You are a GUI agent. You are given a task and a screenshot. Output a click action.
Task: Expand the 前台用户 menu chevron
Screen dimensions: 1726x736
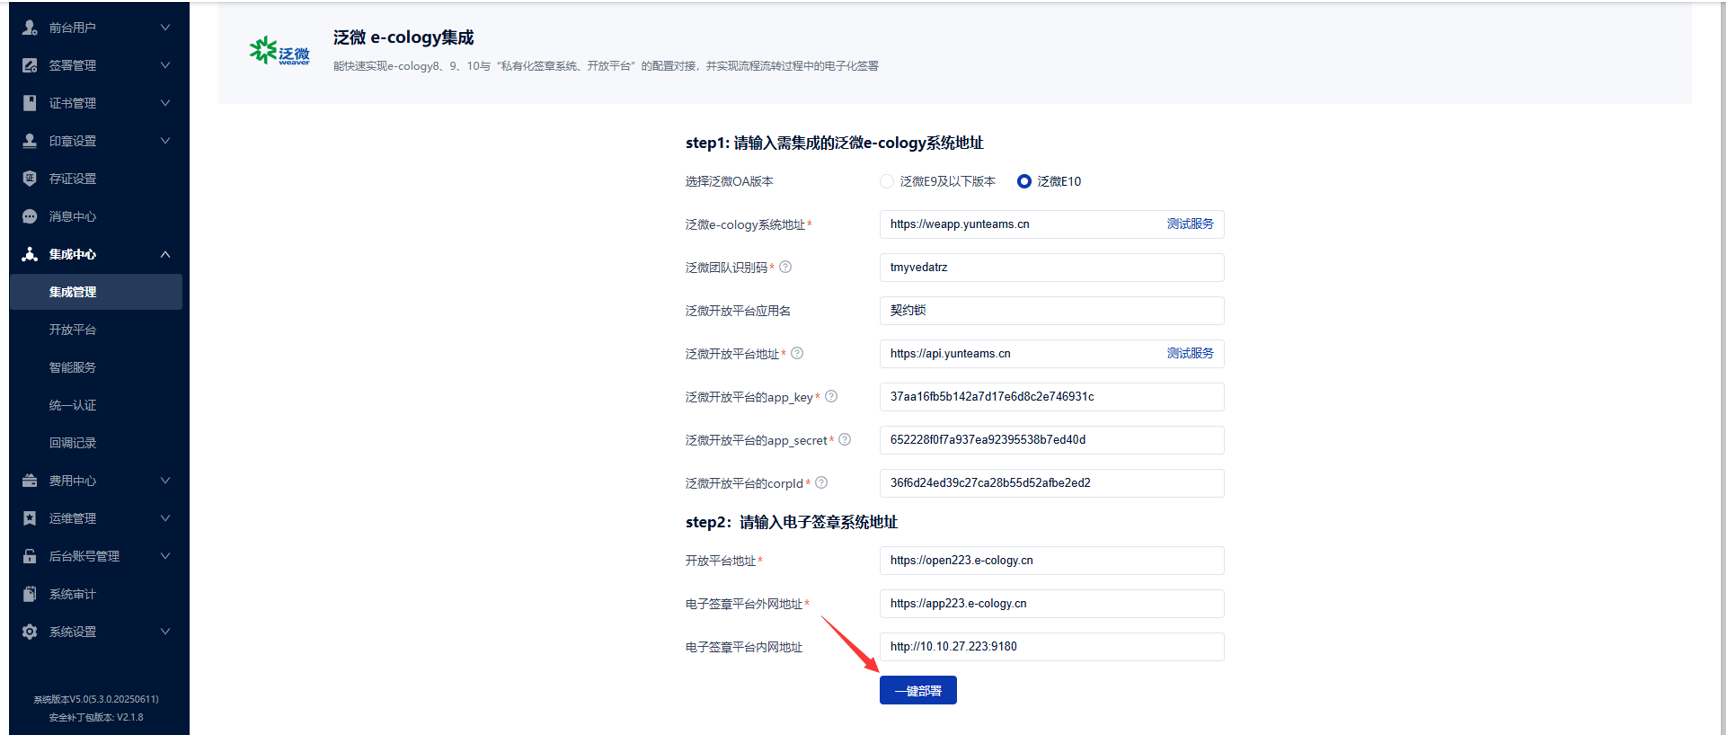tap(165, 28)
